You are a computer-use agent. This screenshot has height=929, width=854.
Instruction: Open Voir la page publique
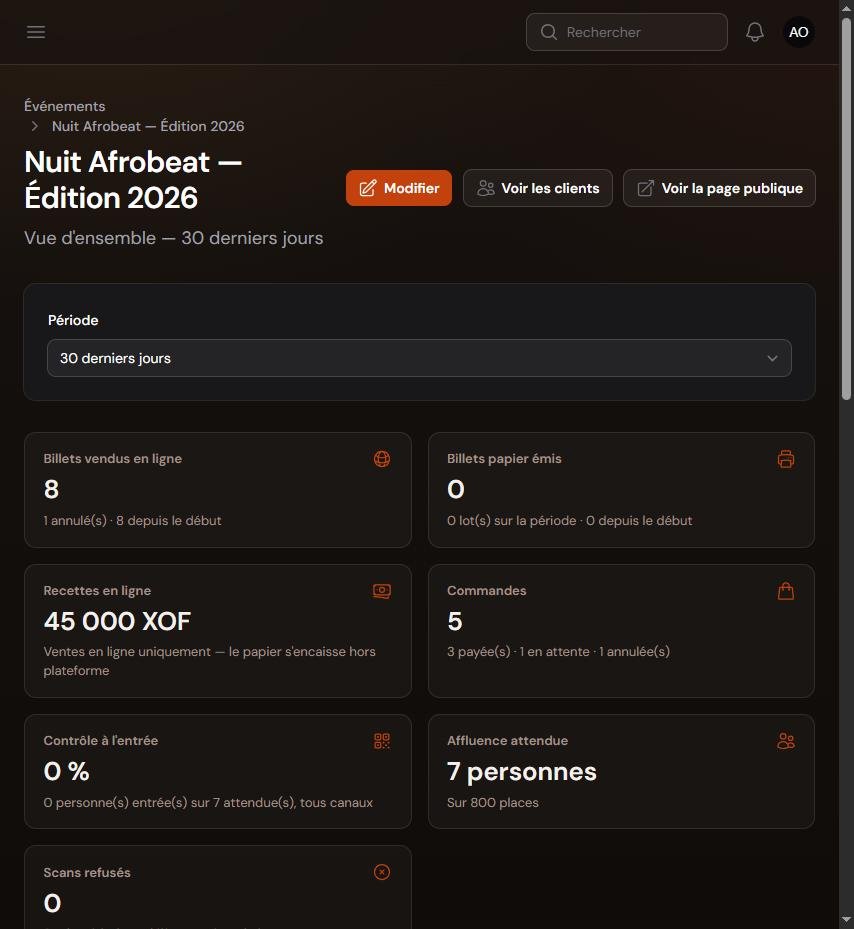719,188
